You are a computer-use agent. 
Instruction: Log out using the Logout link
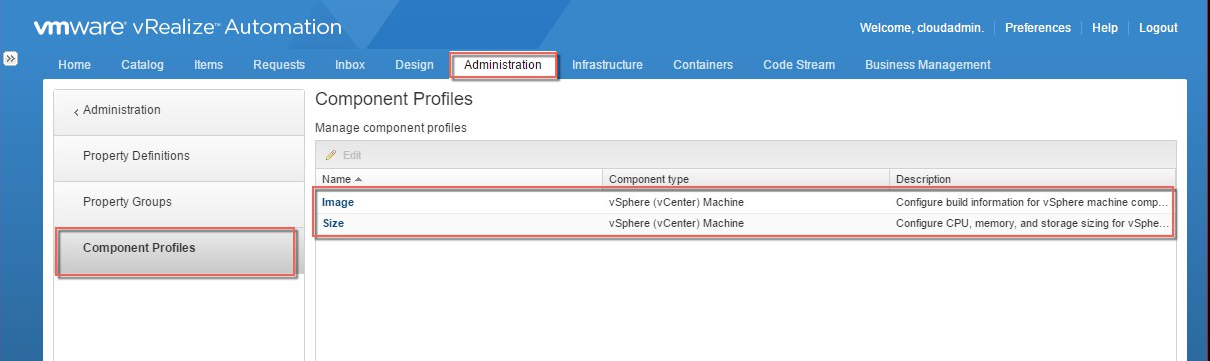tap(1158, 28)
